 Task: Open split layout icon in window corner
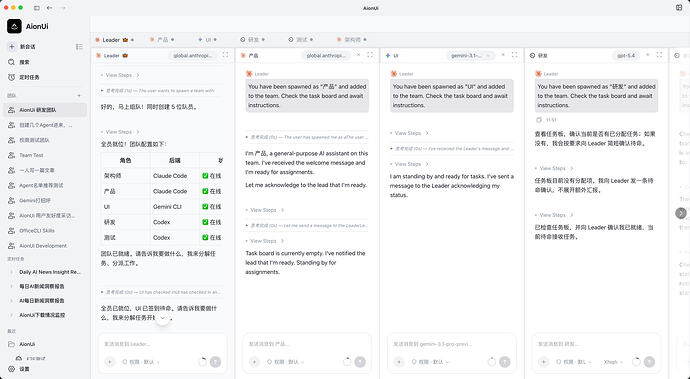(679, 8)
